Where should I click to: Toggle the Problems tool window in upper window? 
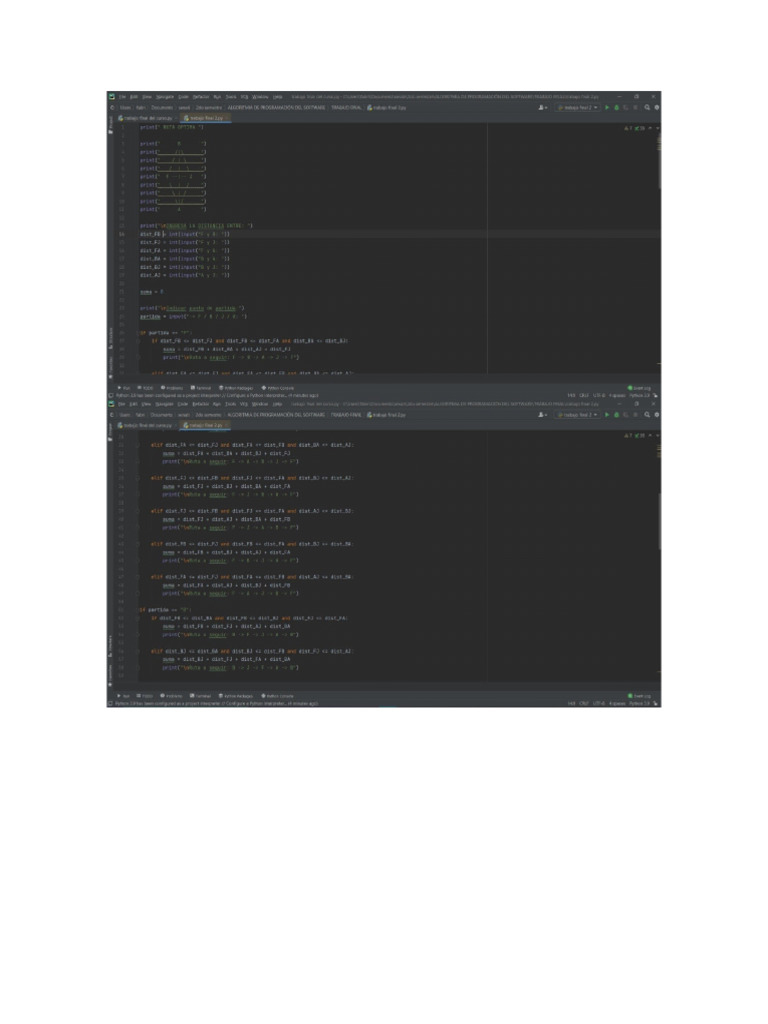pyautogui.click(x=172, y=387)
